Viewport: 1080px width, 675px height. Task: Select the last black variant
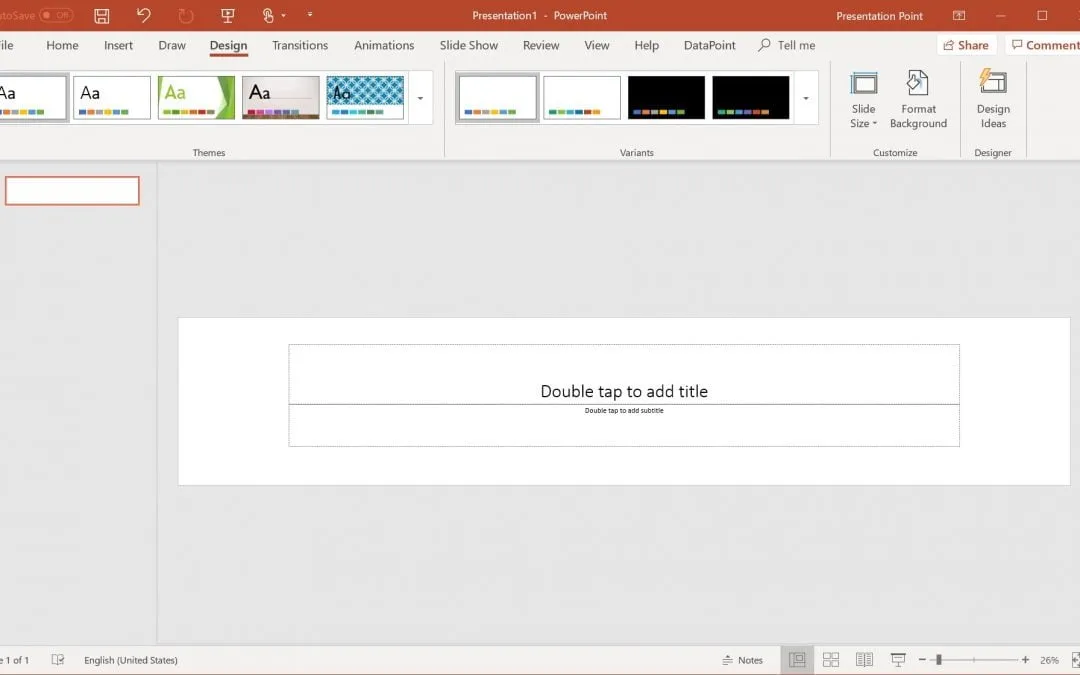(751, 98)
